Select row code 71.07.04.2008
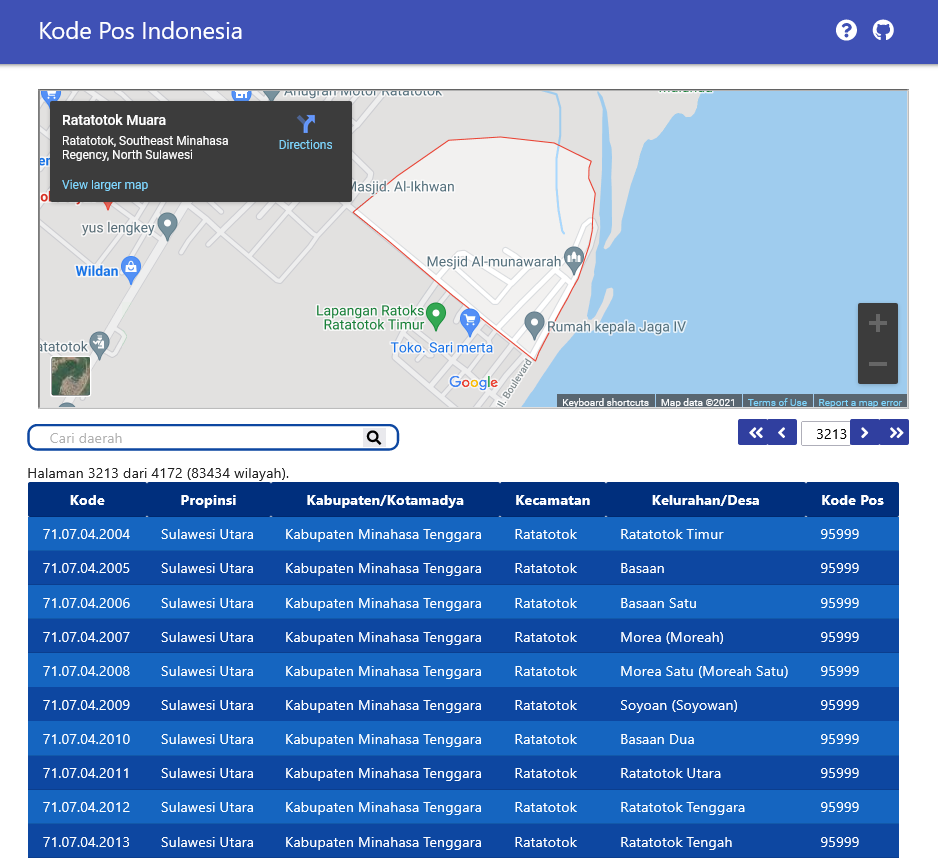This screenshot has height=858, width=938. click(x=86, y=671)
